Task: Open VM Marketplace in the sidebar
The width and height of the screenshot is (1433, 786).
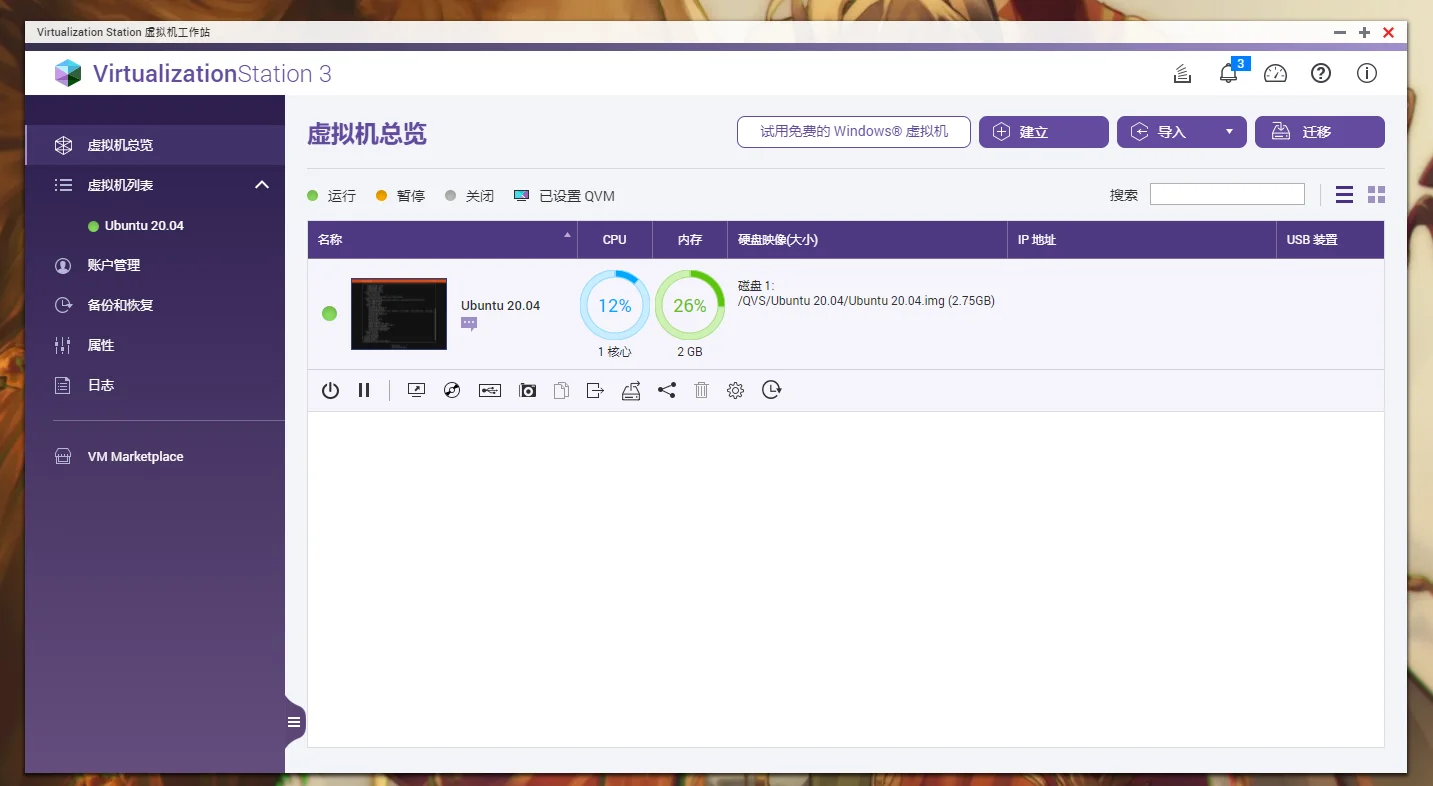Action: tap(155, 456)
